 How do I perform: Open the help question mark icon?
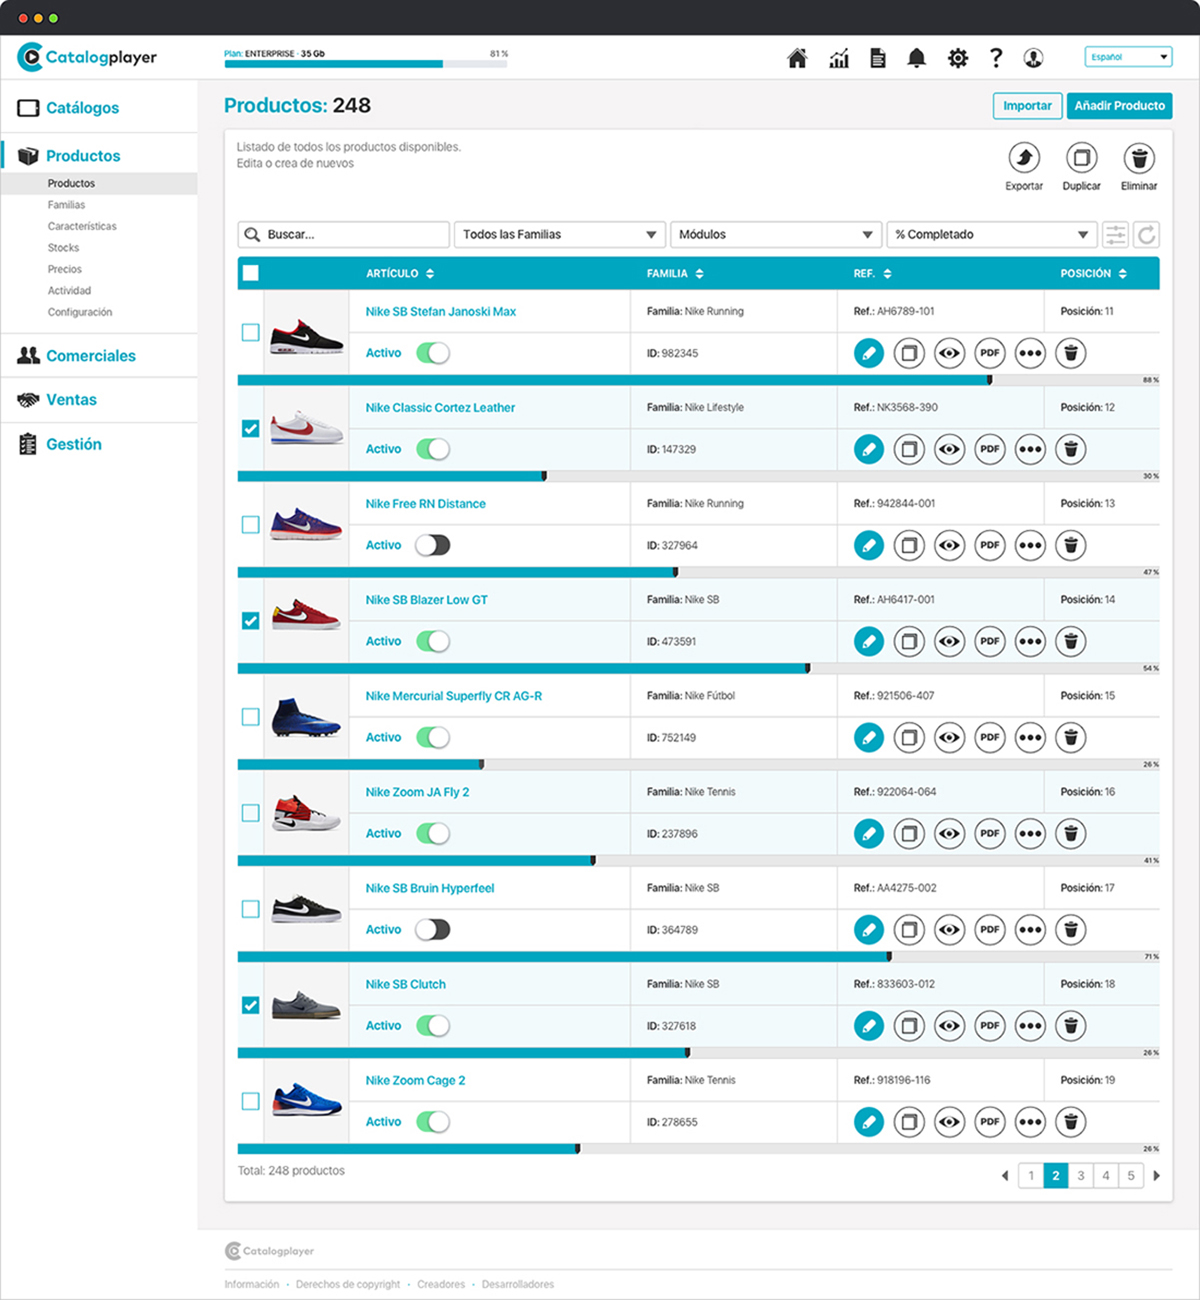(x=996, y=58)
